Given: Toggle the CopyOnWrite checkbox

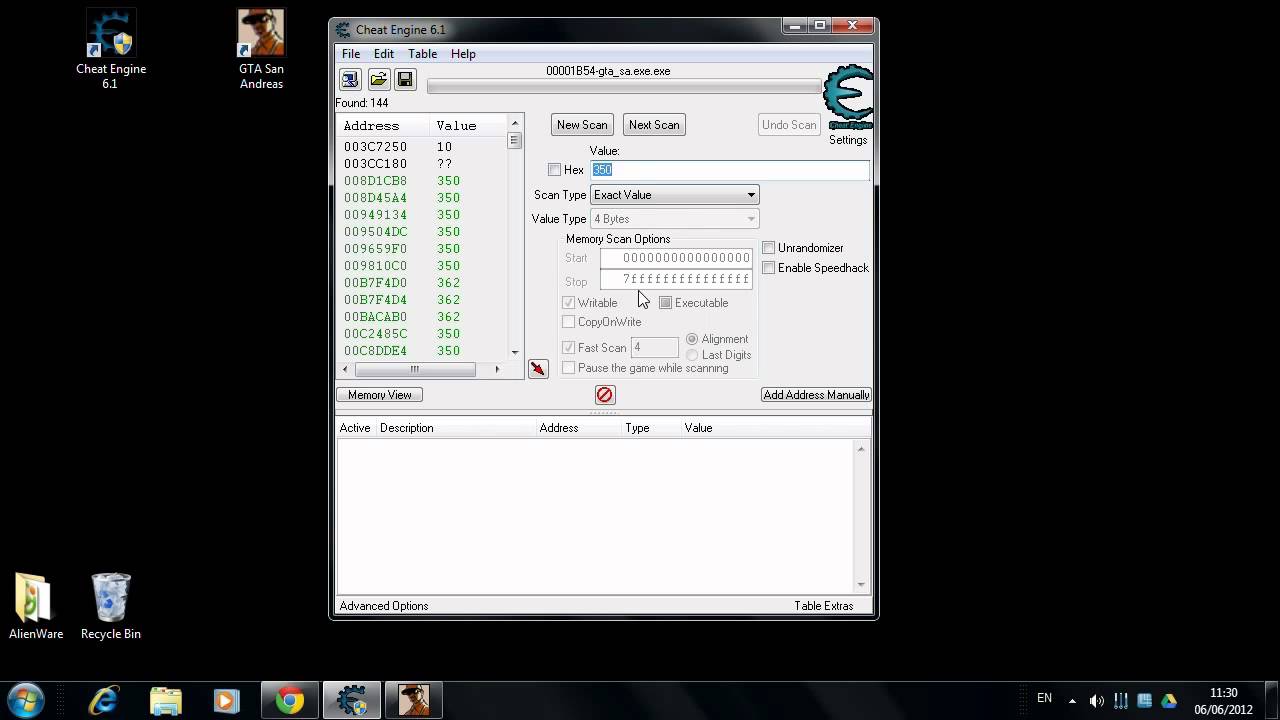Looking at the screenshot, I should pos(568,322).
